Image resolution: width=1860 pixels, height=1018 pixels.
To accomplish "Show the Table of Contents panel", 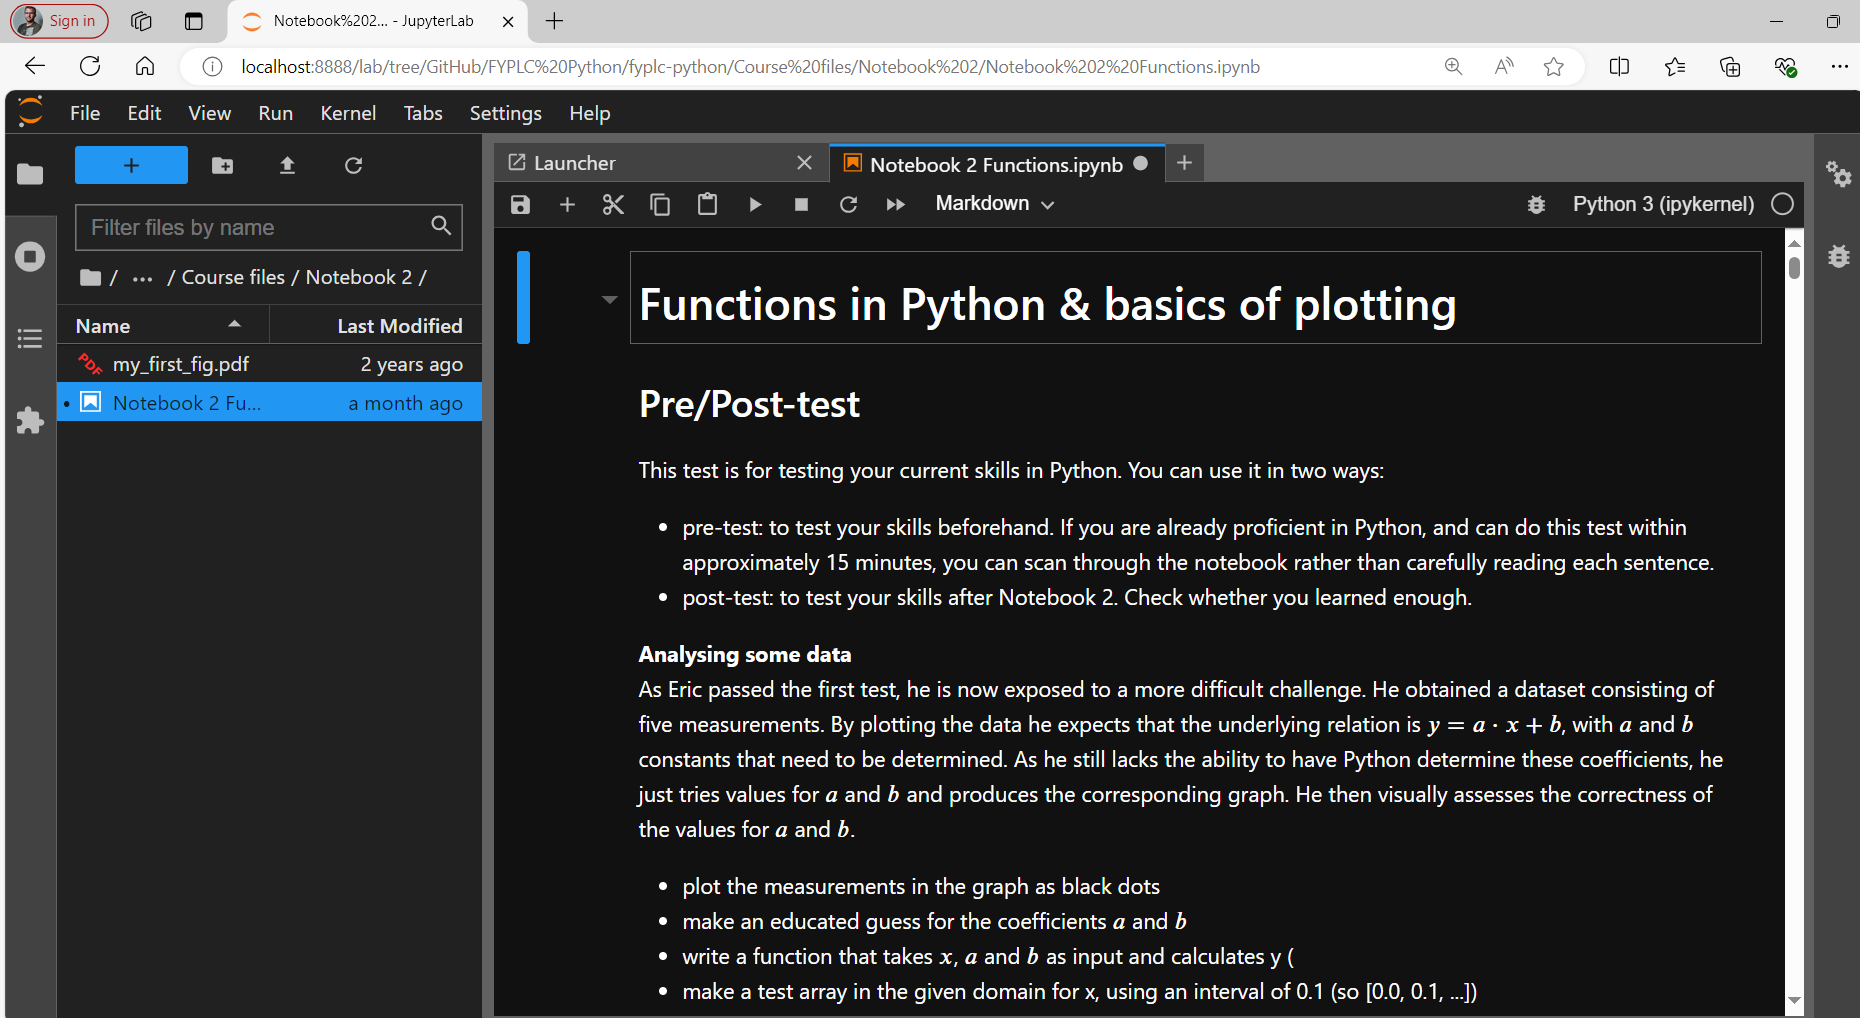I will [x=30, y=339].
